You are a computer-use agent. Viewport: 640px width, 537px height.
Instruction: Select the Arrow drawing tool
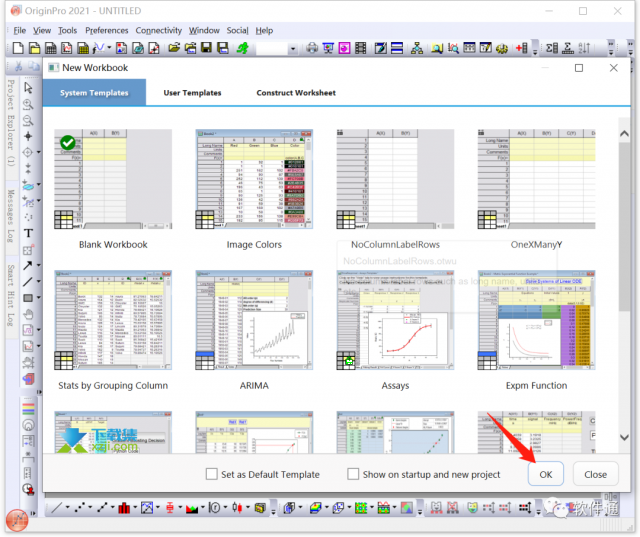click(x=28, y=265)
